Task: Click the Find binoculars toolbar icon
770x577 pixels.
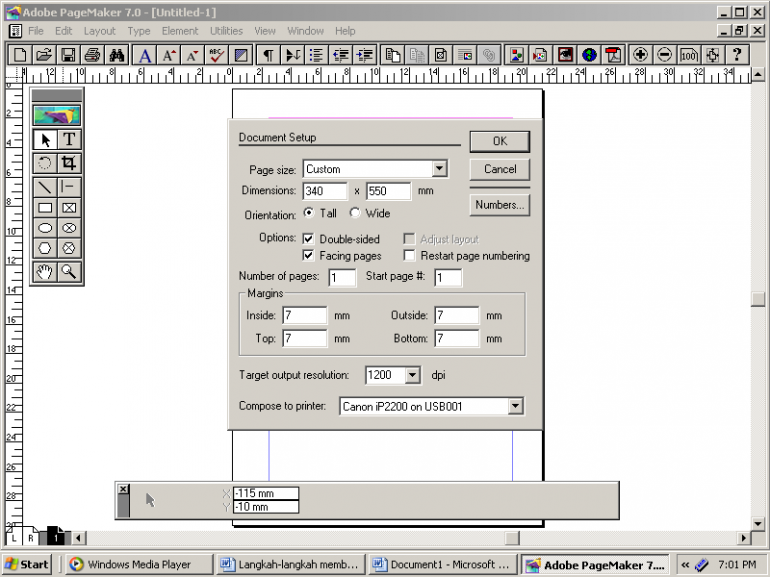Action: 116,55
